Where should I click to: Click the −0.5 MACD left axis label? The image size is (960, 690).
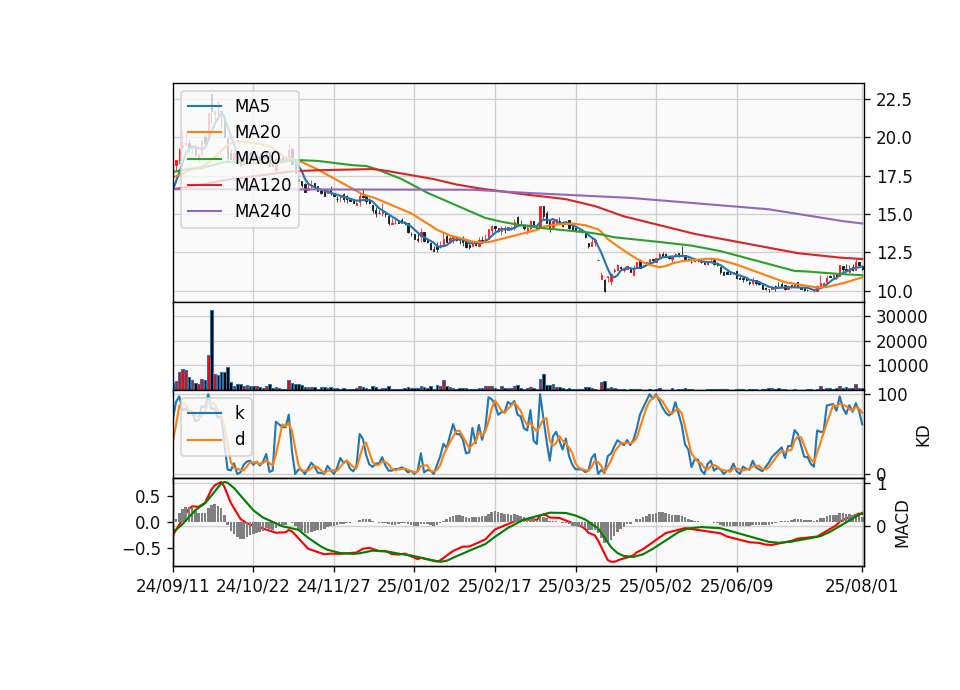141,549
